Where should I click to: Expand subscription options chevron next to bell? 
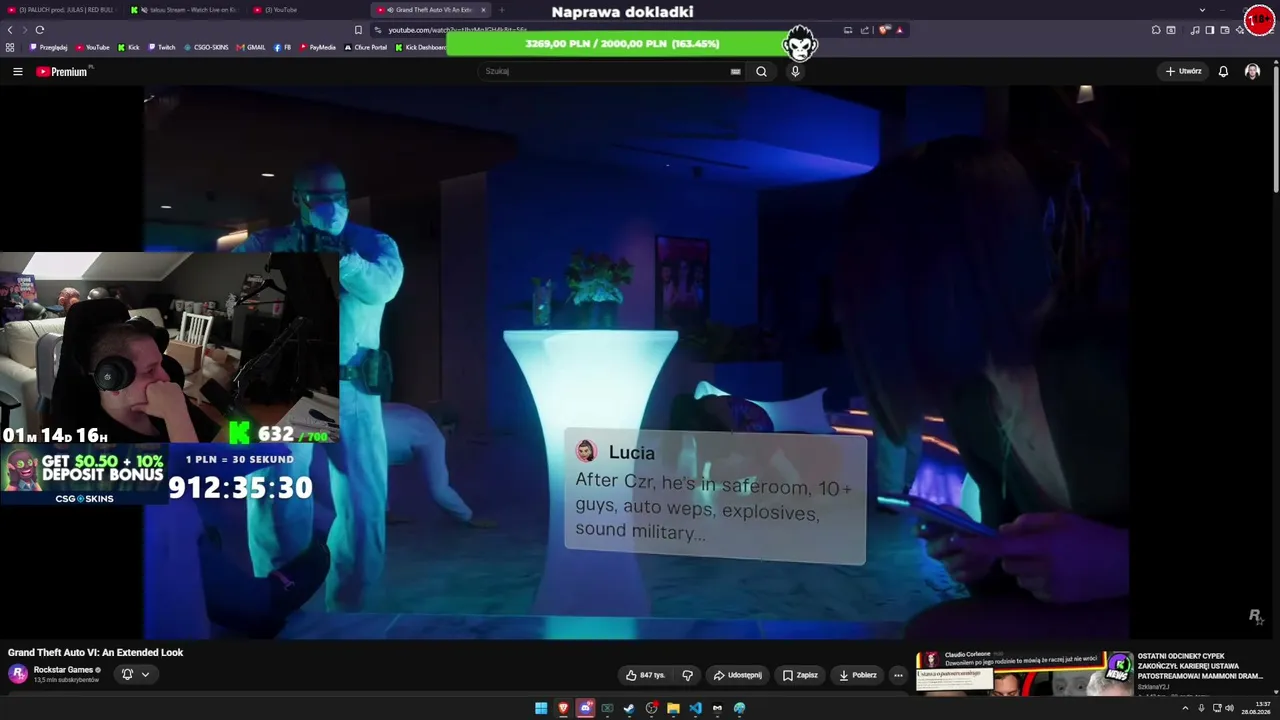(x=145, y=674)
